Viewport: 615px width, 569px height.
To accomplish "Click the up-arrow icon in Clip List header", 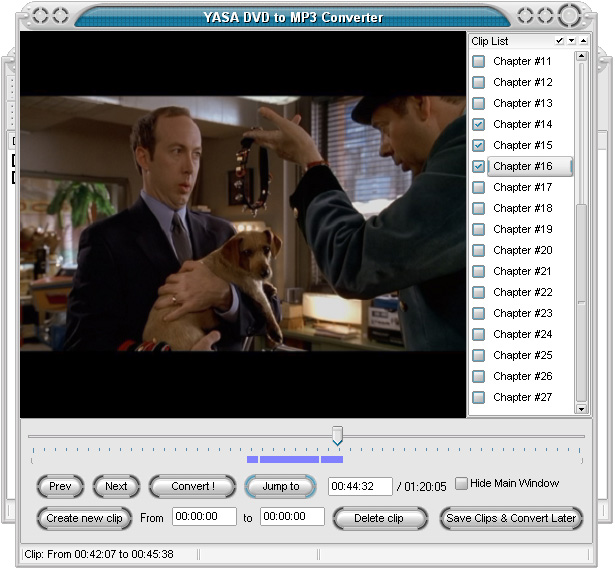I will (584, 41).
